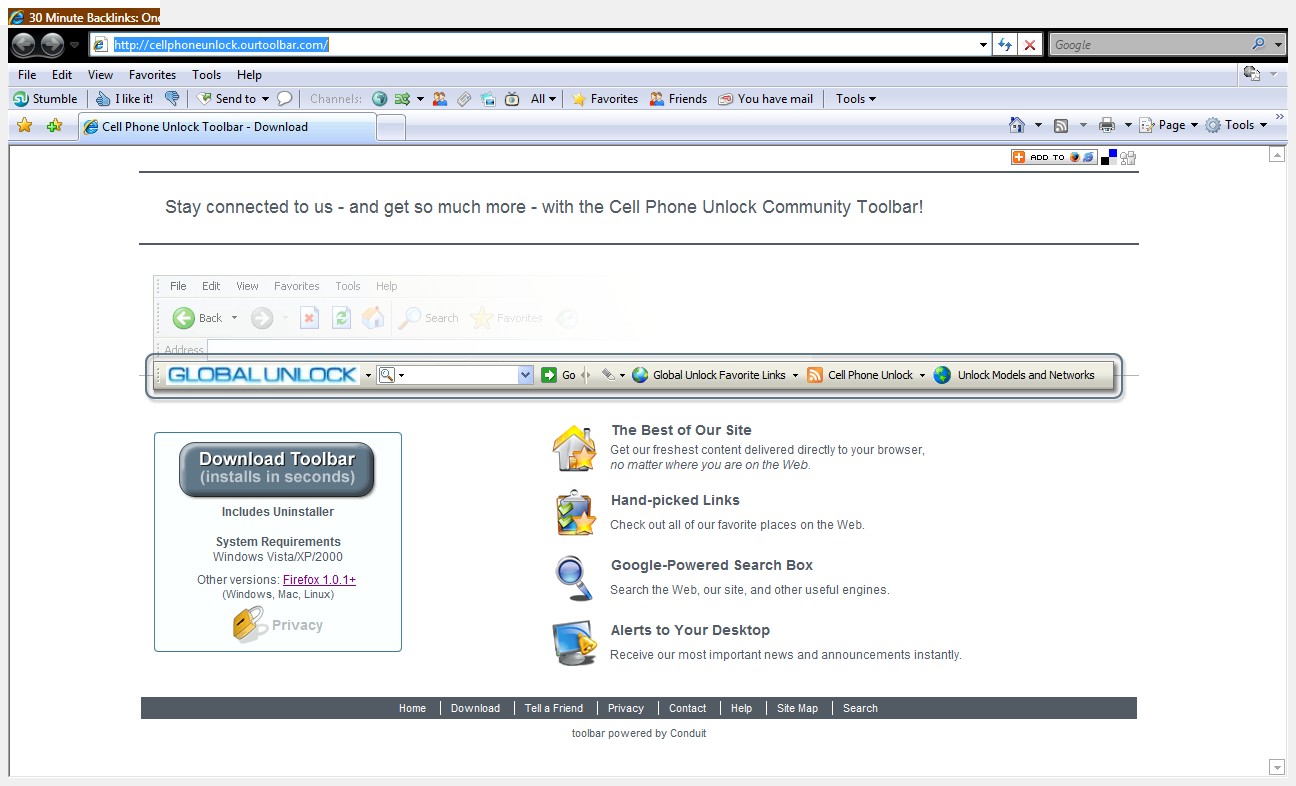Open the Help menu
Screen dimensions: 1296x786
(x=249, y=75)
